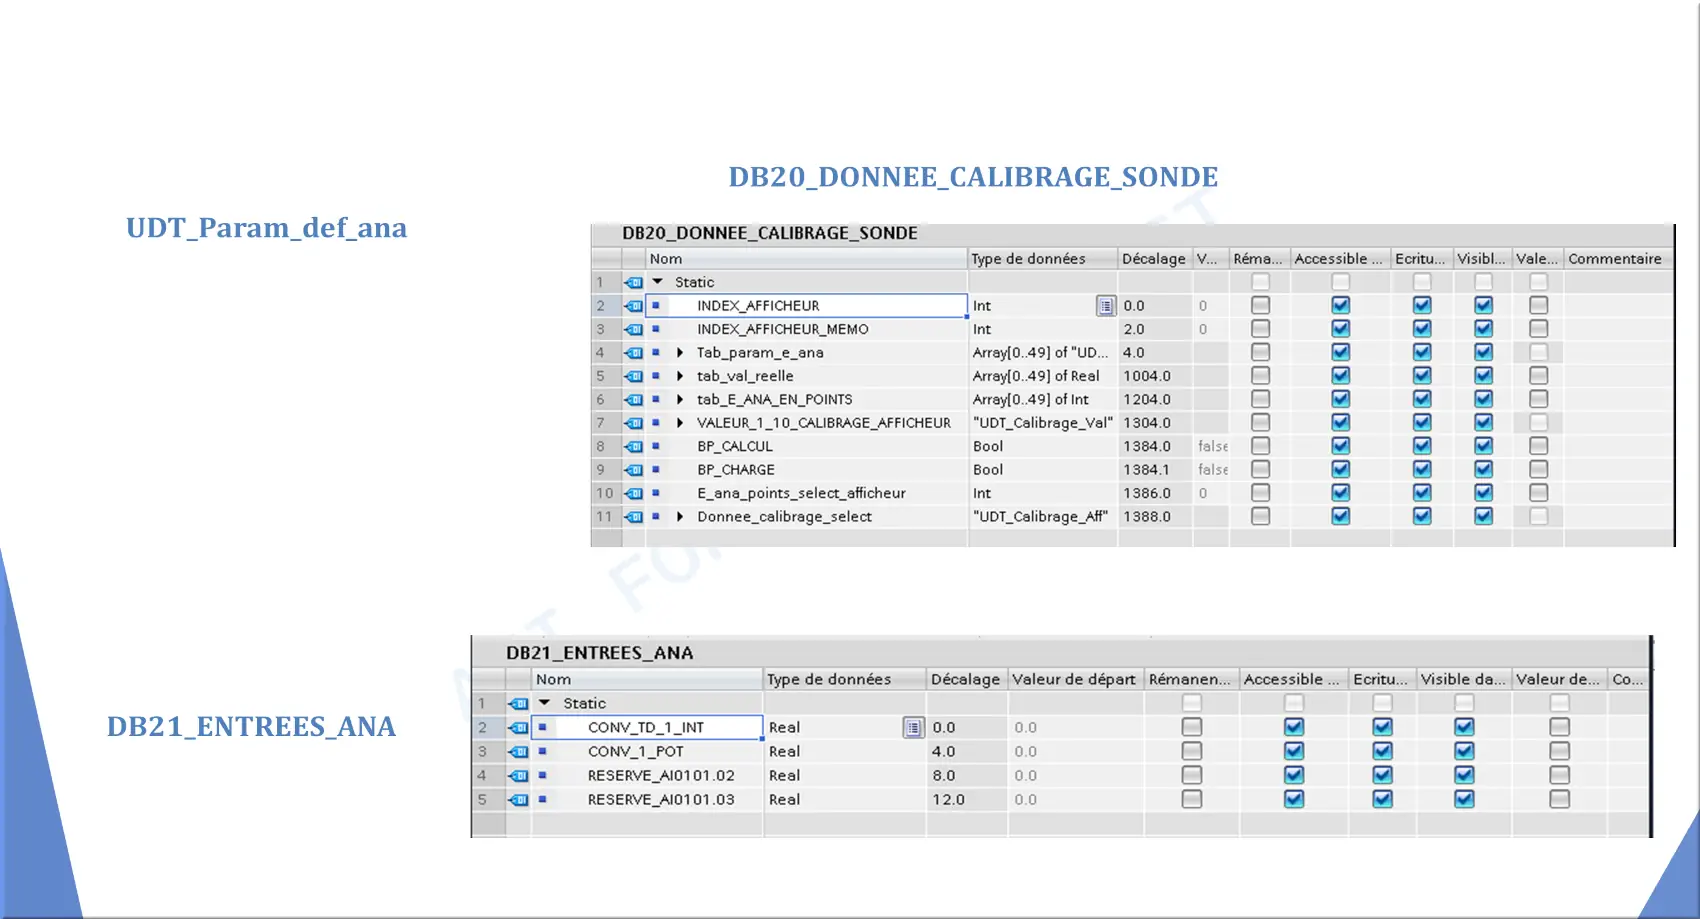Click the E_ana_points_select_afficheur variable name

coord(801,493)
